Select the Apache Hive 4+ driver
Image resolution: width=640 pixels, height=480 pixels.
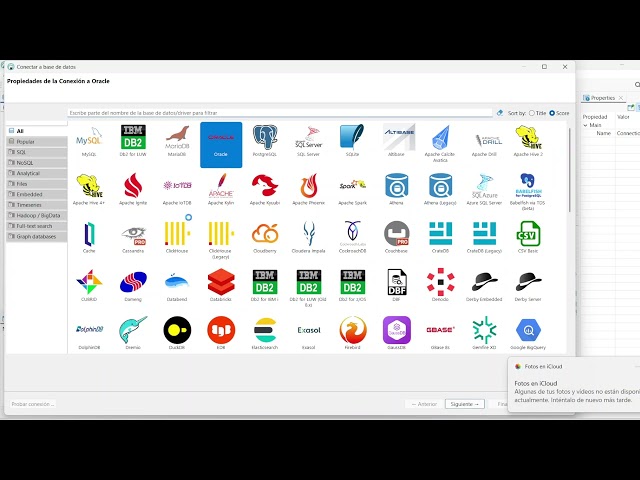tap(89, 189)
